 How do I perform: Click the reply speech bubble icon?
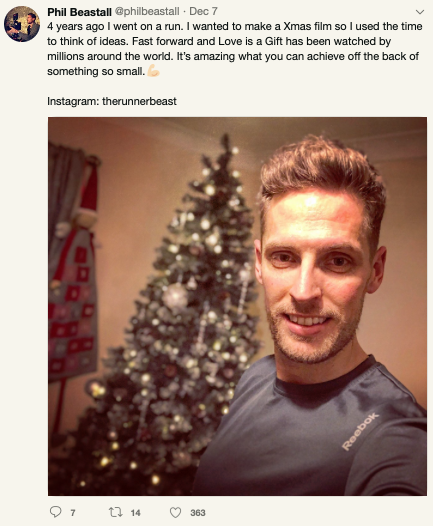tap(55, 512)
